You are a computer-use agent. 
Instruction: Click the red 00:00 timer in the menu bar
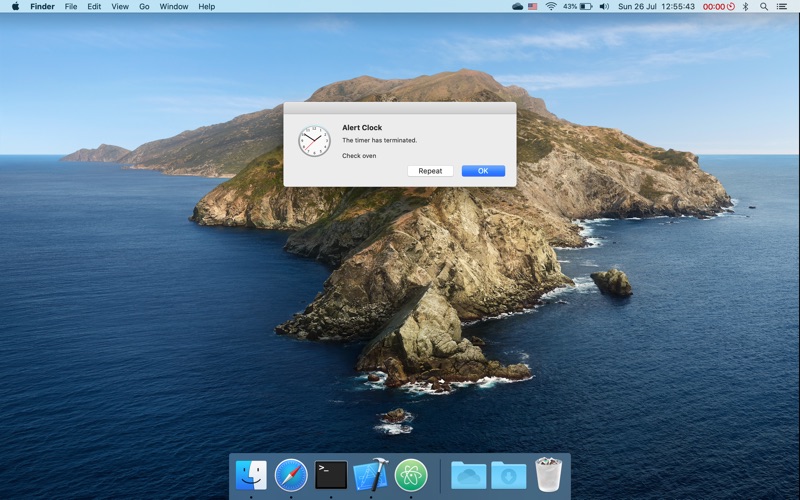tap(718, 7)
